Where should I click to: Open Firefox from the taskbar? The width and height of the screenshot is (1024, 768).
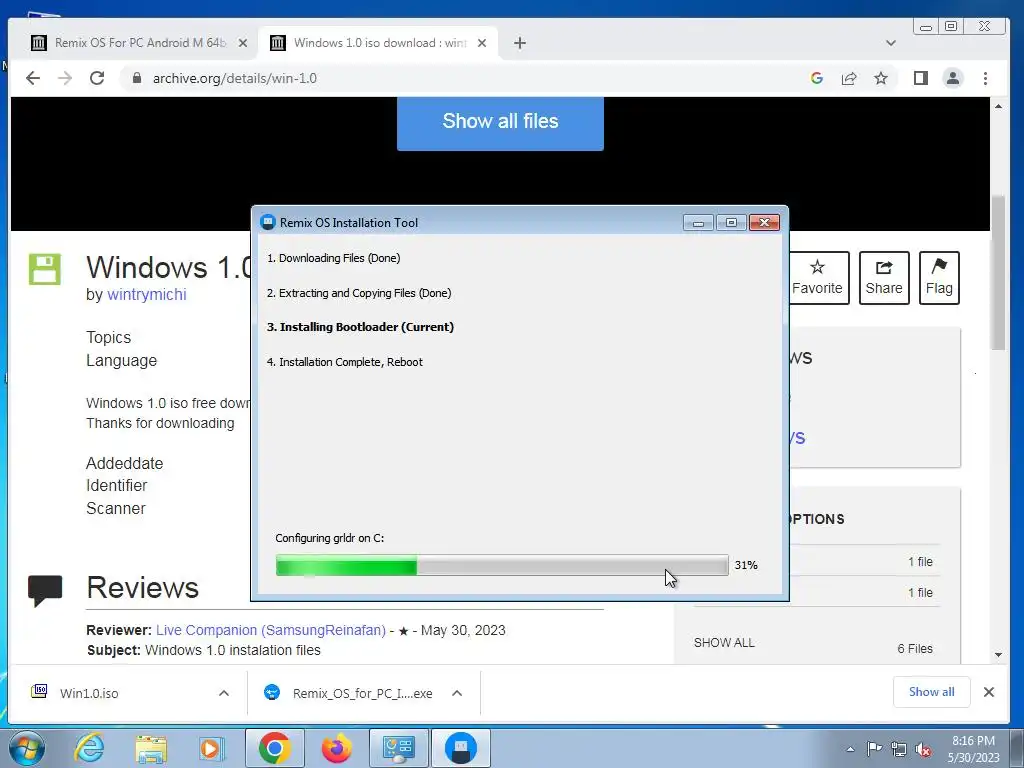tap(337, 748)
